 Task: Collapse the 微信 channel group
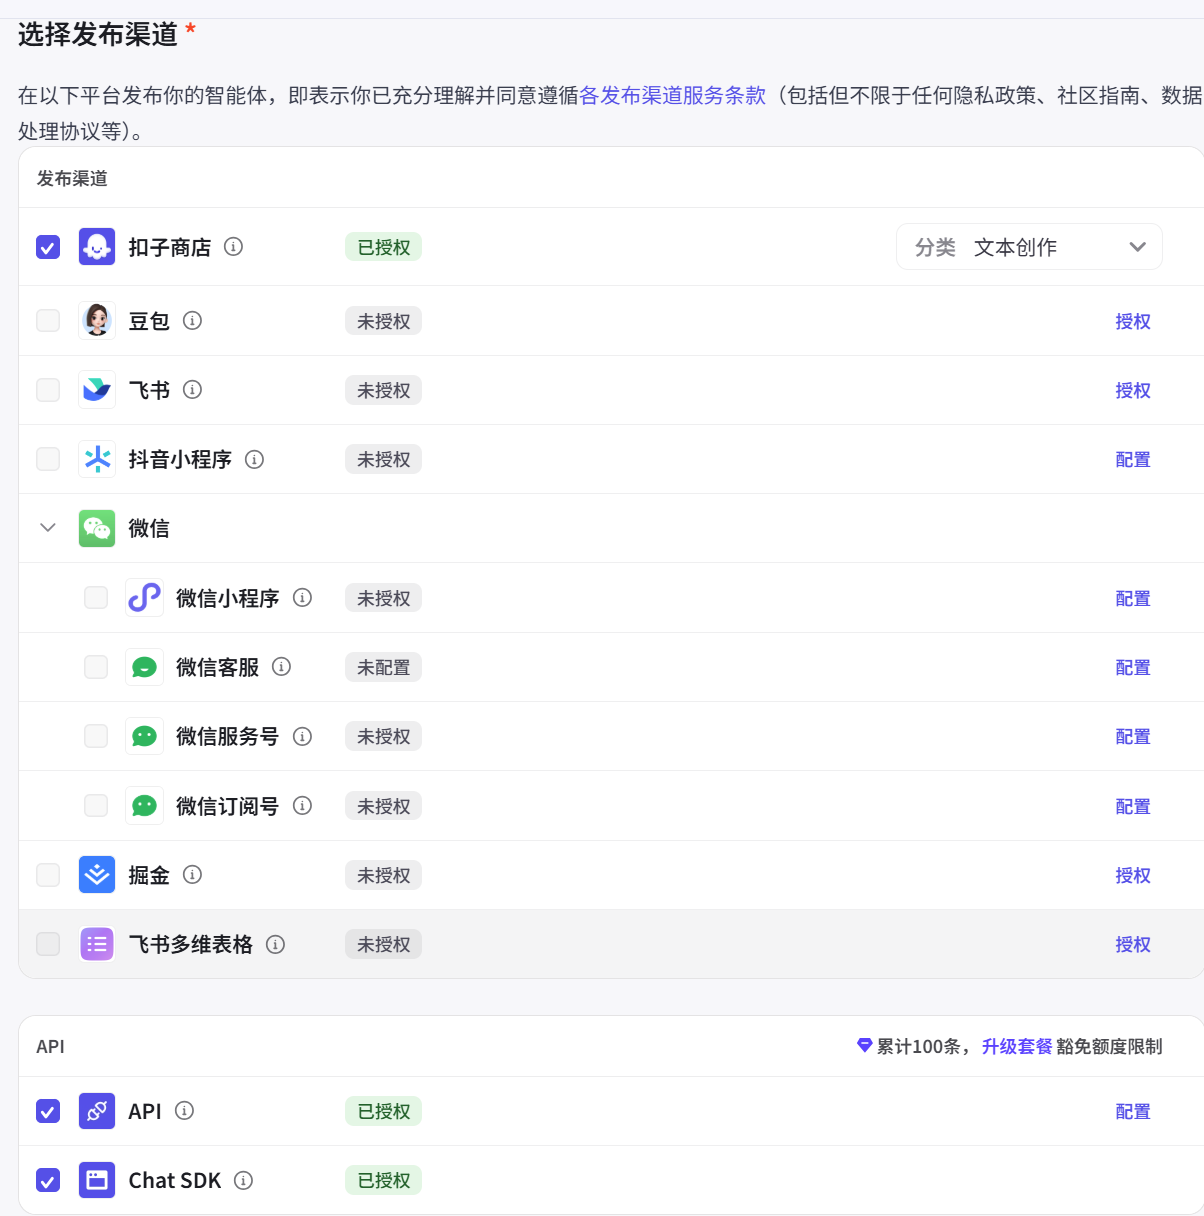[47, 528]
